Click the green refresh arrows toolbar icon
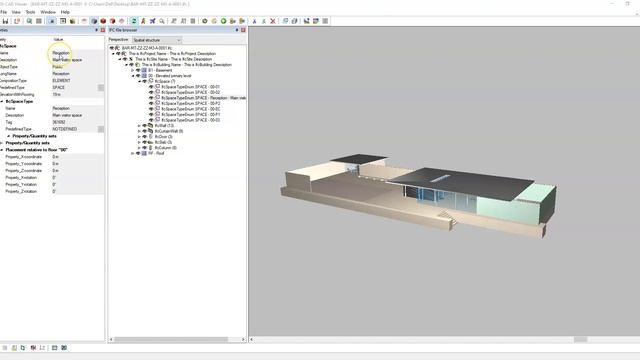Image resolution: width=640 pixels, height=360 pixels. pos(133,21)
